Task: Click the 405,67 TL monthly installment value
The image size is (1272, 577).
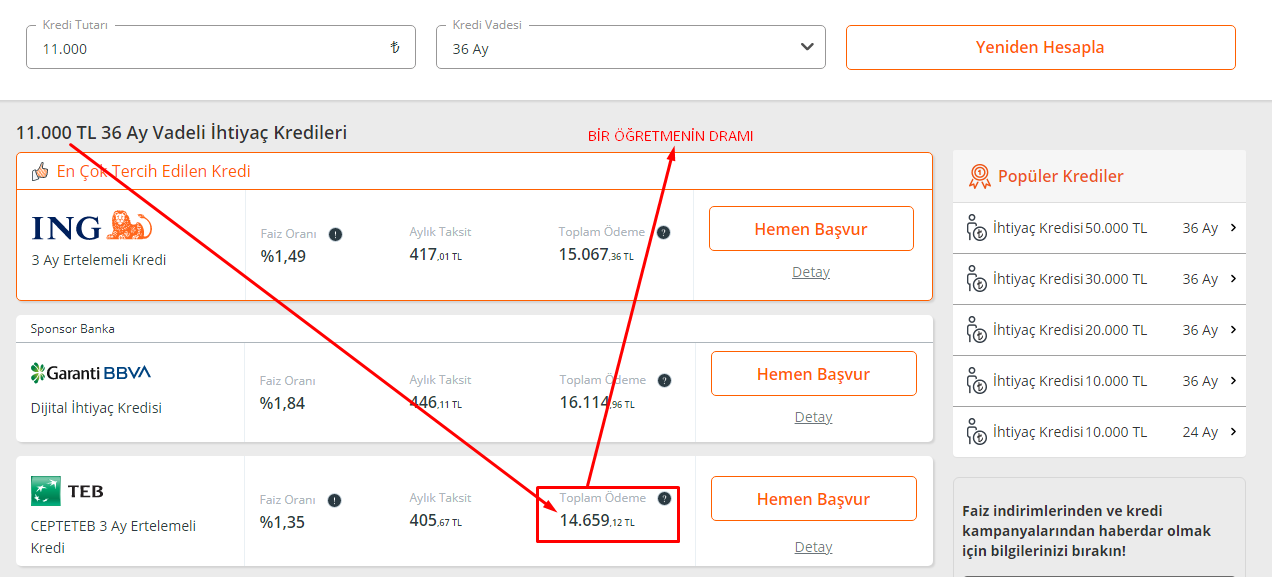Action: (x=436, y=521)
